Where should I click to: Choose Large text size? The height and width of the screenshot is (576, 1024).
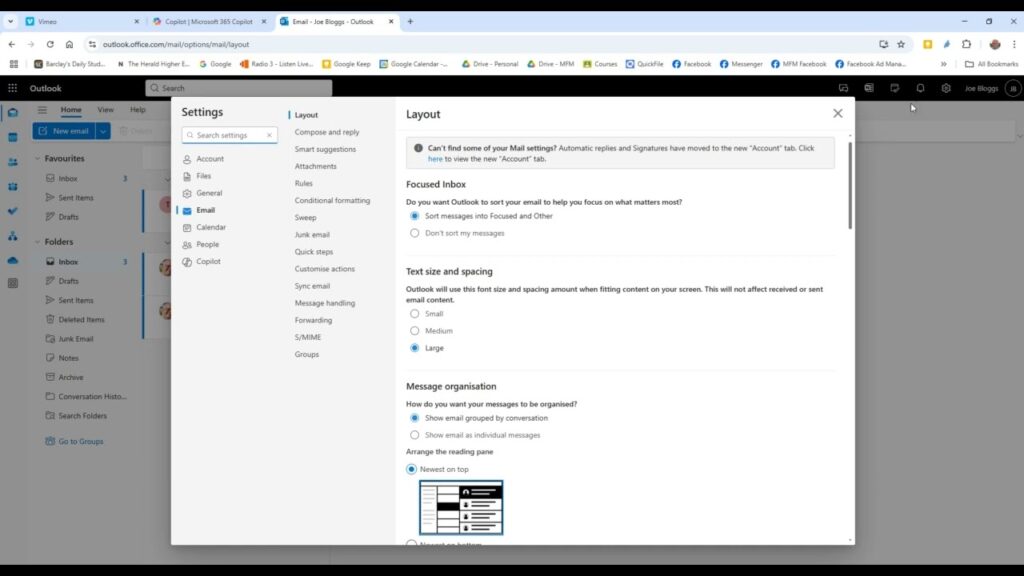point(415,348)
